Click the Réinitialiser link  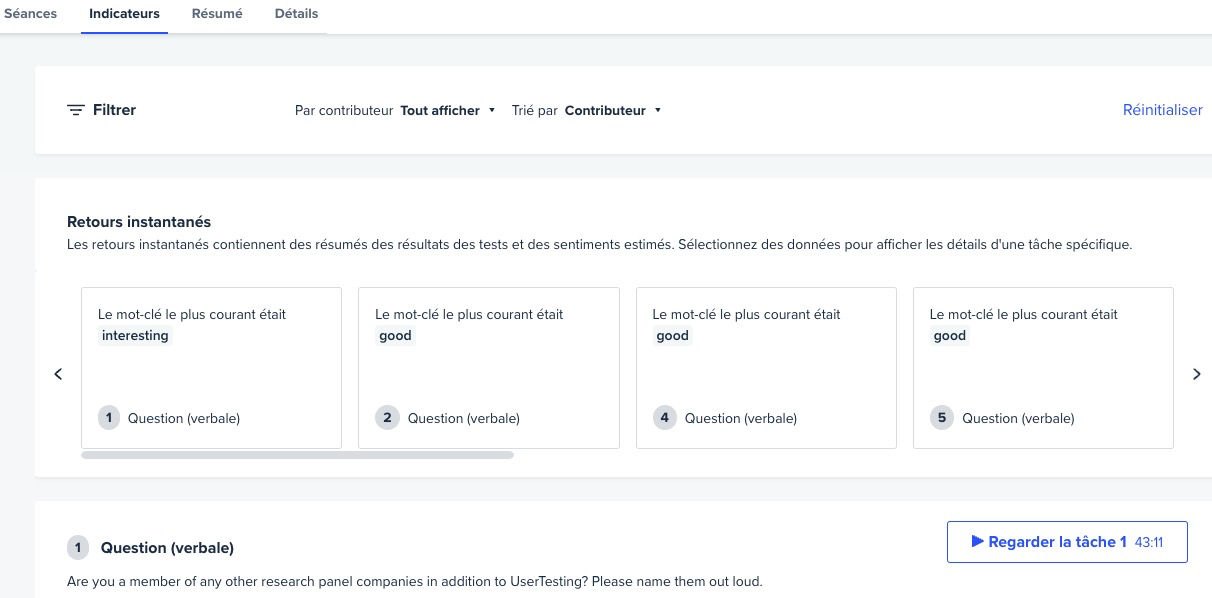tap(1162, 110)
